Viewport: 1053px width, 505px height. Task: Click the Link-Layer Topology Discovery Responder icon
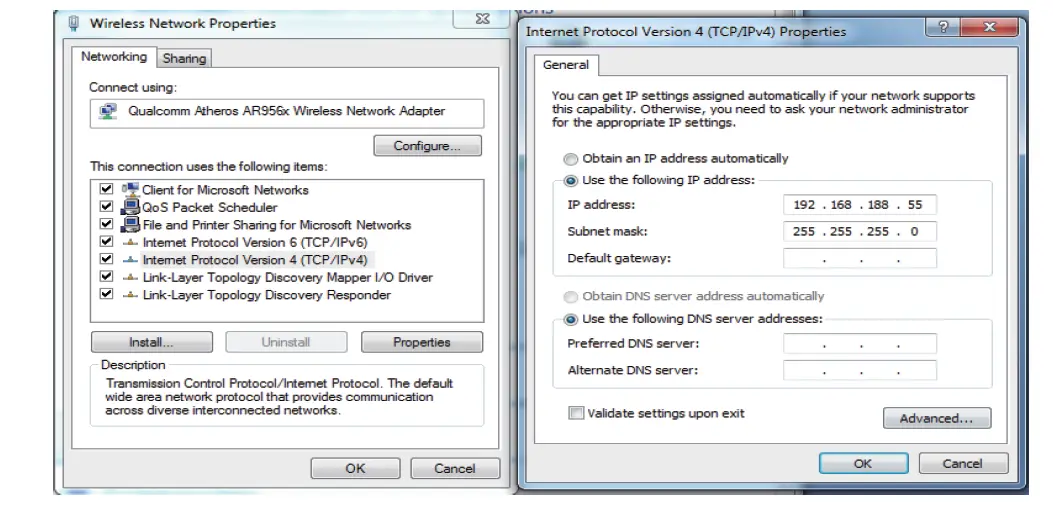coord(130,295)
